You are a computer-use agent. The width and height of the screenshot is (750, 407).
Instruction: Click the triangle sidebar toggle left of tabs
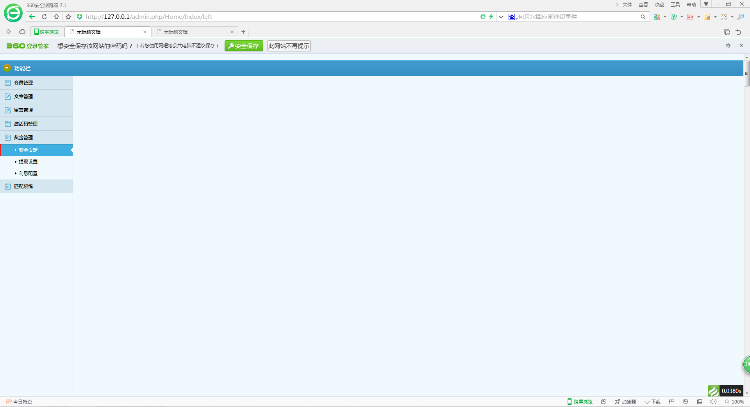pyautogui.click(x=9, y=32)
